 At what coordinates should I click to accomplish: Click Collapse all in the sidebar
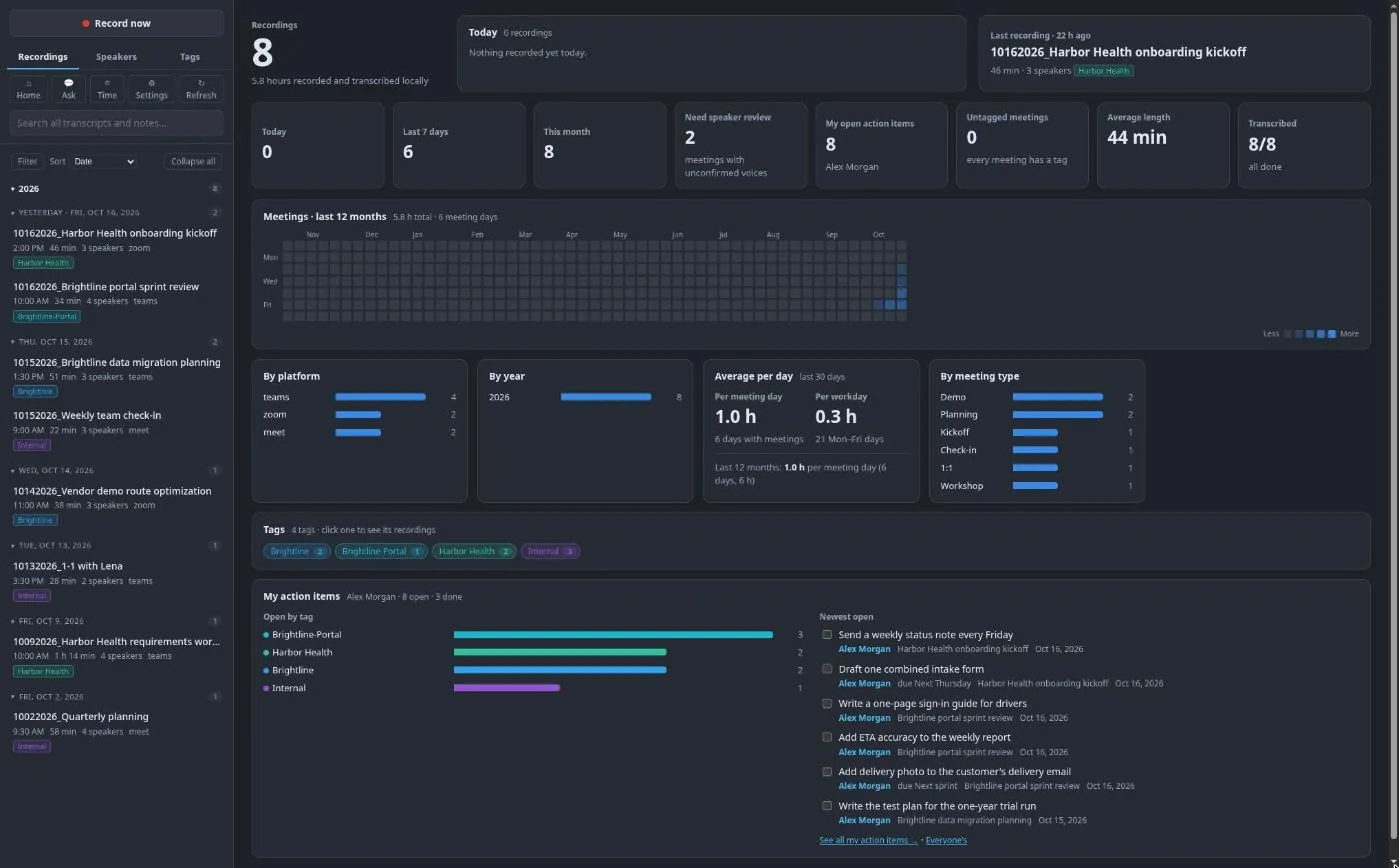pos(193,161)
